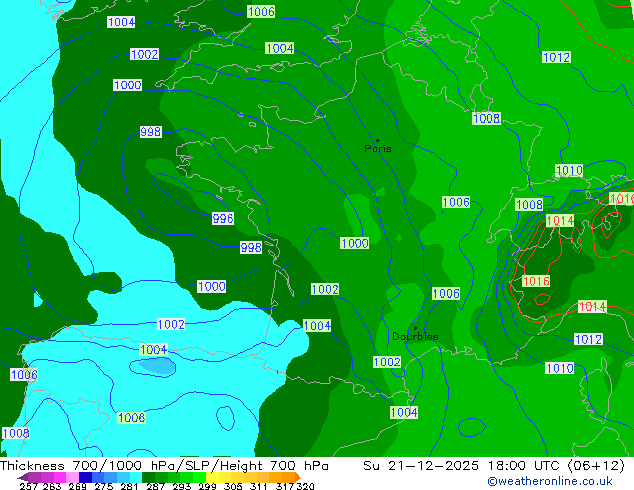Click the weatheronline.co.uk copyright link
Screen dimensions: 634x490
(550, 481)
